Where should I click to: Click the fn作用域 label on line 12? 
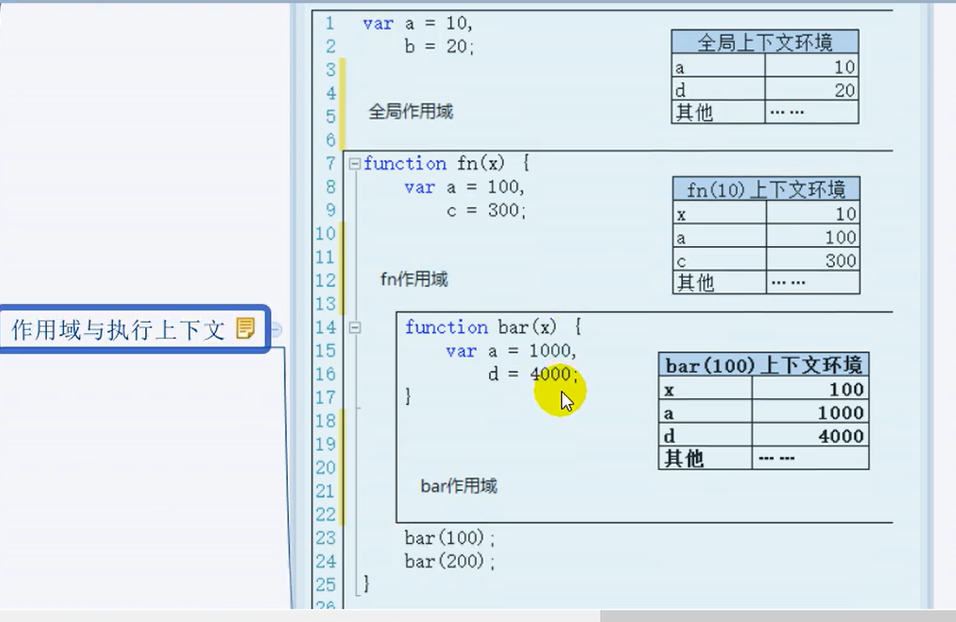(411, 279)
